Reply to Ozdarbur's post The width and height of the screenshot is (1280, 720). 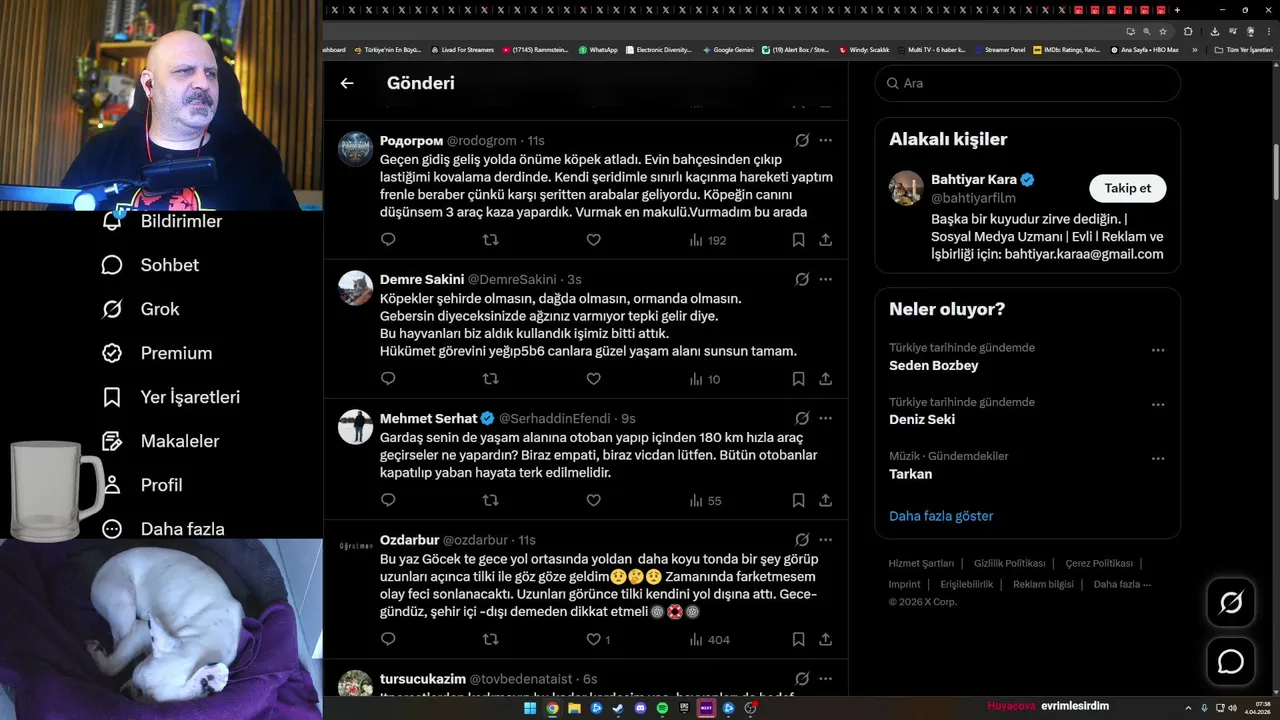point(388,639)
